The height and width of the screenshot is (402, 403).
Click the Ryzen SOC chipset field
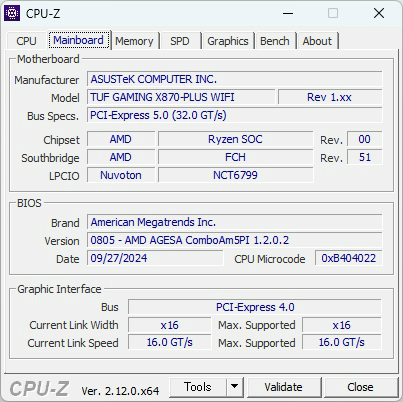click(x=235, y=139)
